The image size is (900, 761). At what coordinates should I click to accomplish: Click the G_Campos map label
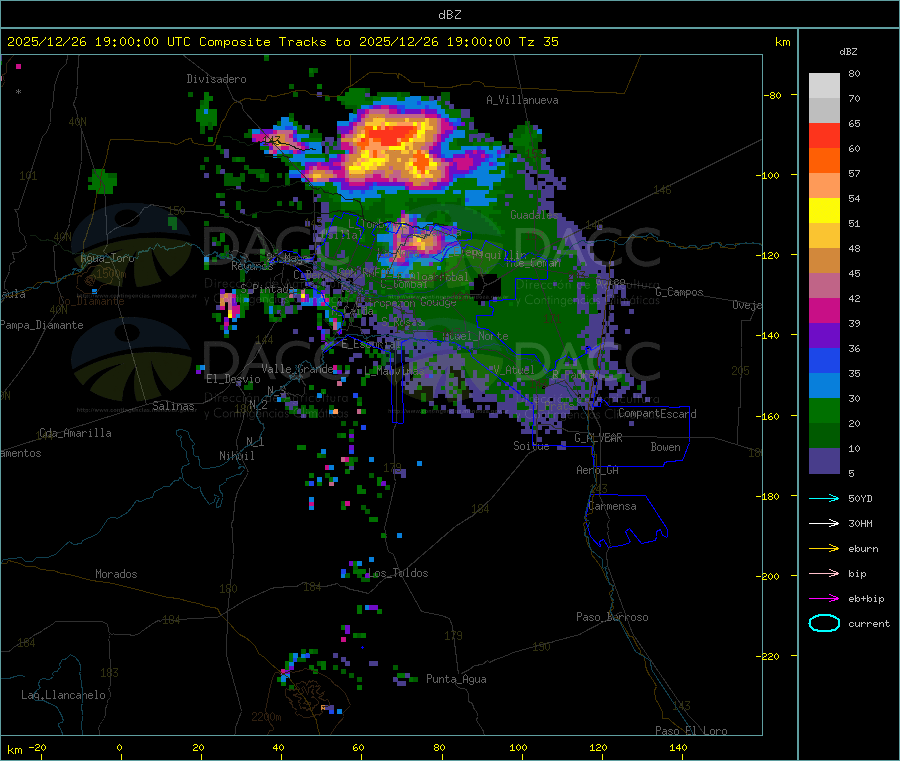tap(679, 292)
